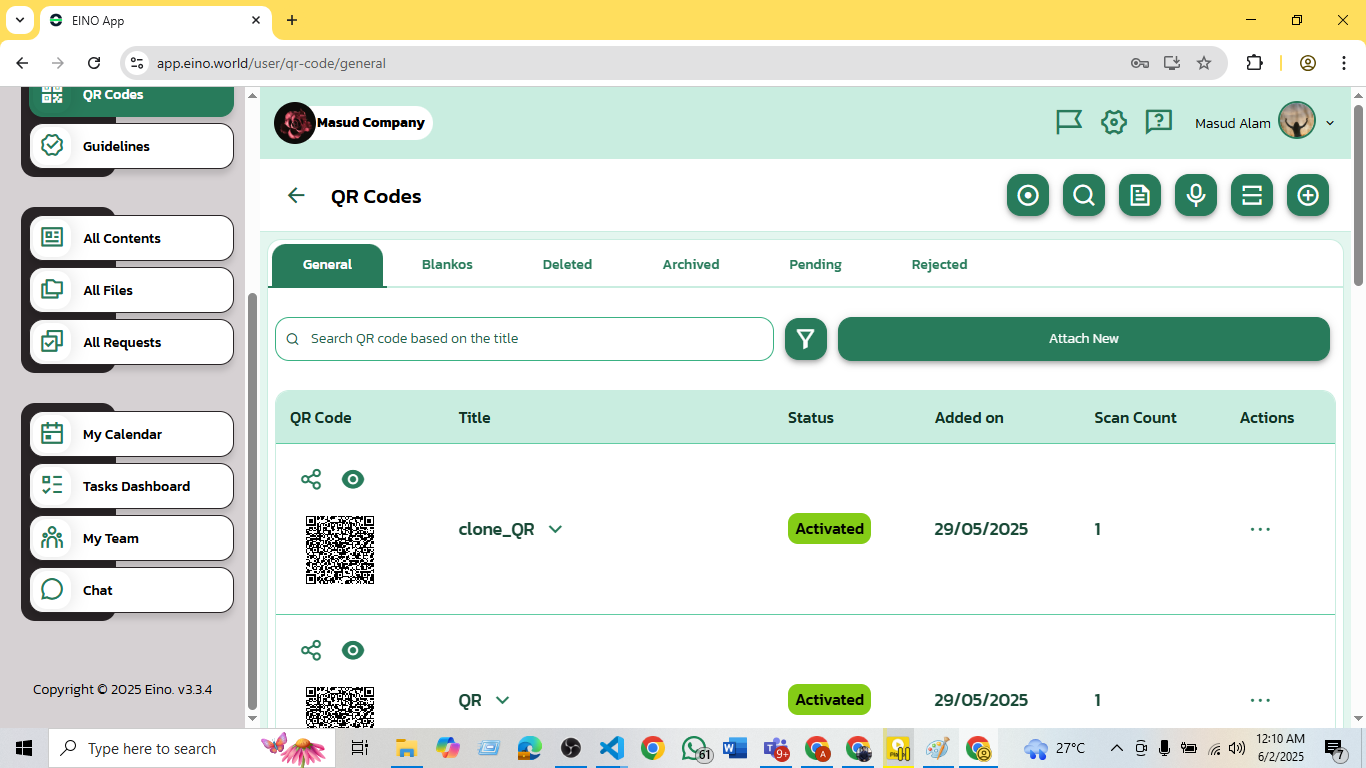Click the scanner toolbar button
The image size is (1366, 768).
1252,195
